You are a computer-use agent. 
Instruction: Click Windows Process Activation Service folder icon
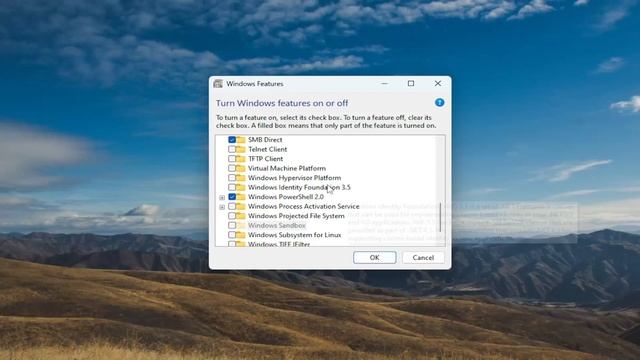point(241,206)
